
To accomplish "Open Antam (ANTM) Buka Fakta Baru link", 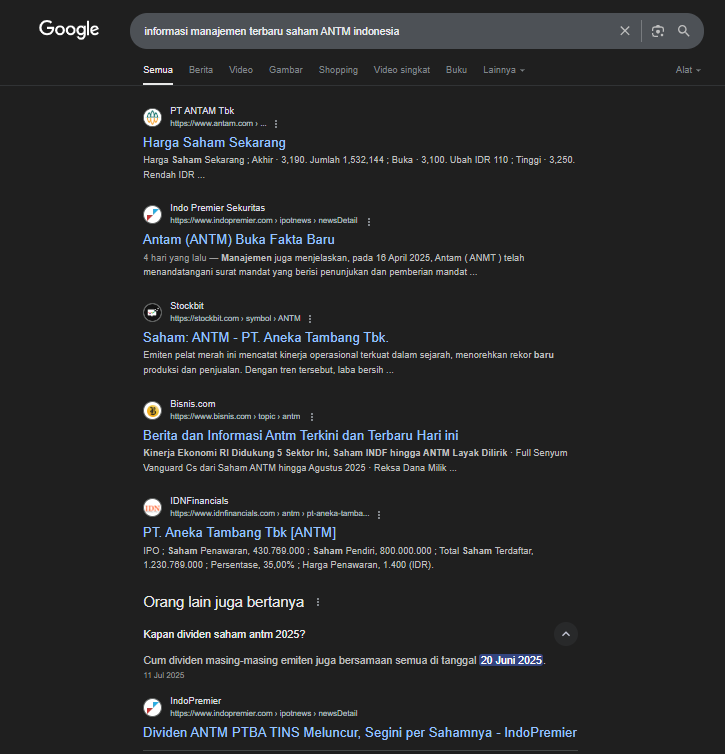I will tap(239, 239).
